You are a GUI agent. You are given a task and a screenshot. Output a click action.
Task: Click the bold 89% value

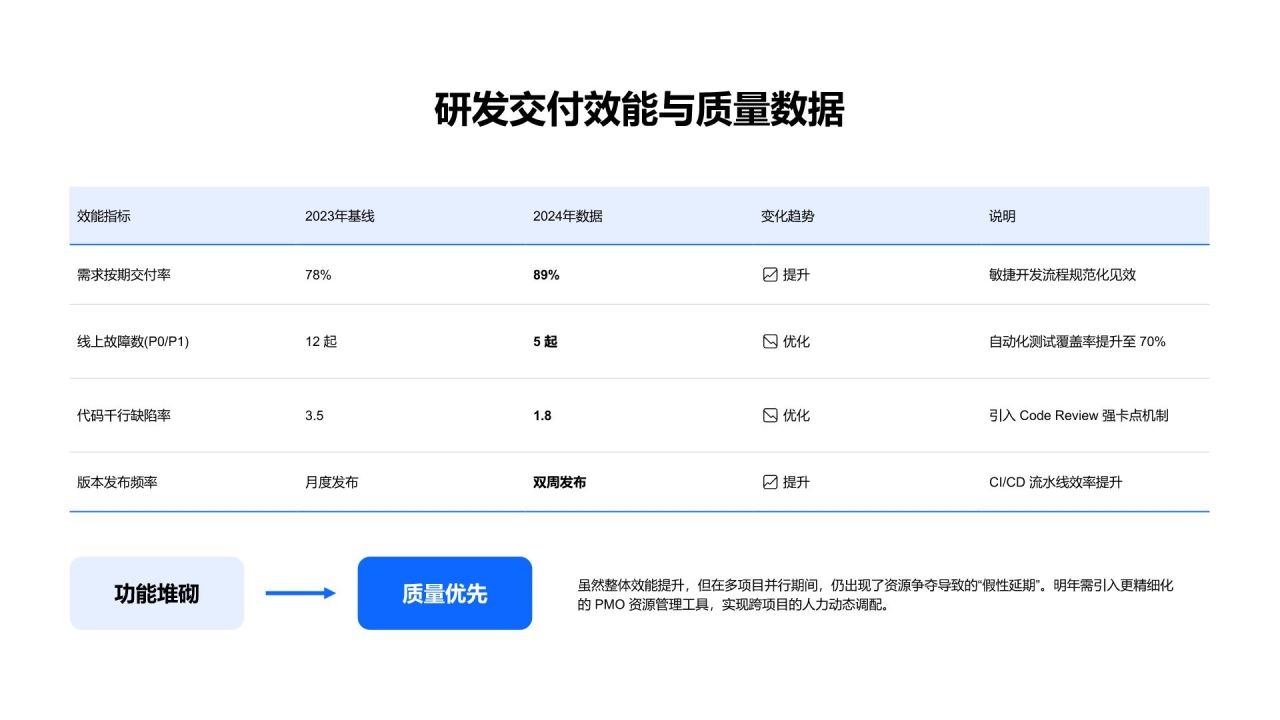coord(546,275)
